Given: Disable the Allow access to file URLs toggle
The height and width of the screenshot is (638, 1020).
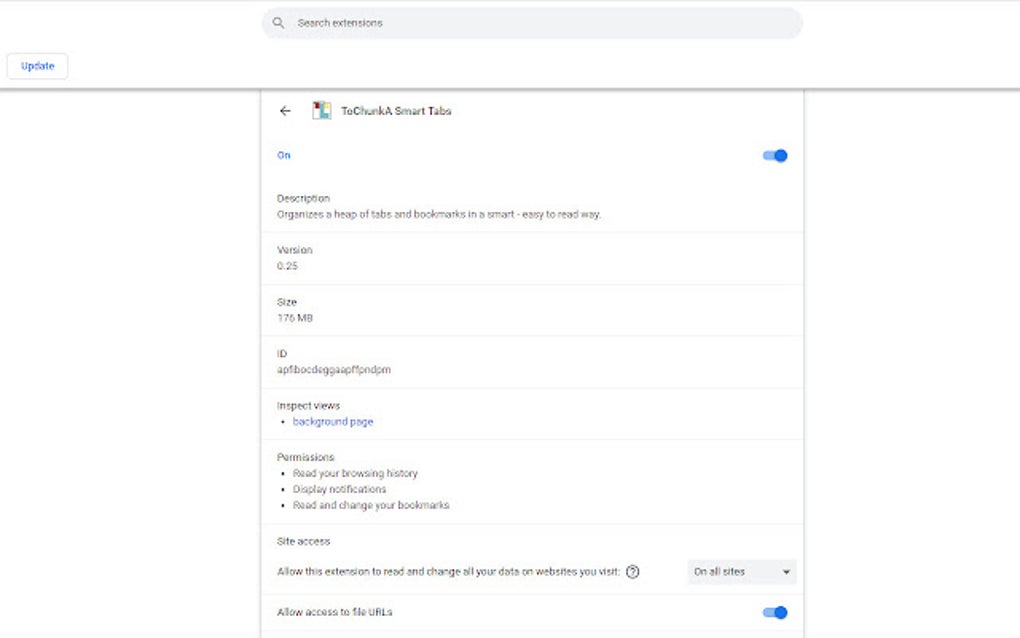Looking at the screenshot, I should click(x=775, y=612).
